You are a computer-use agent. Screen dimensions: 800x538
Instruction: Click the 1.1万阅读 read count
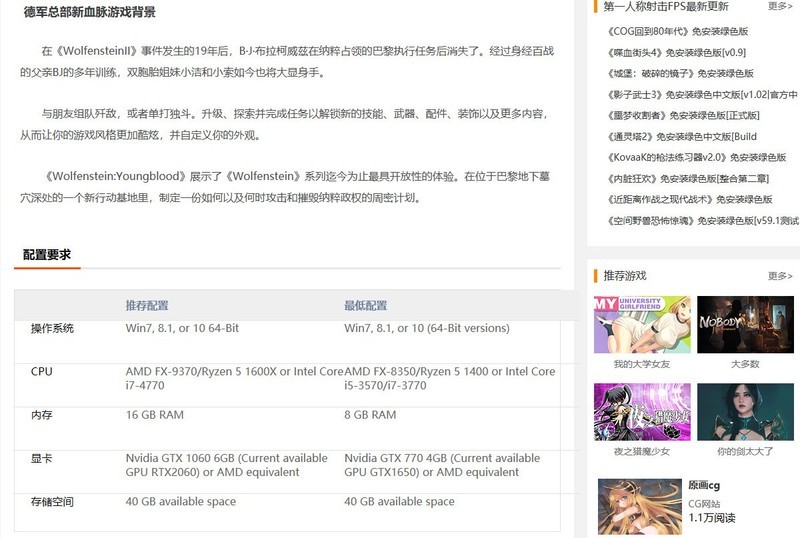tap(712, 518)
